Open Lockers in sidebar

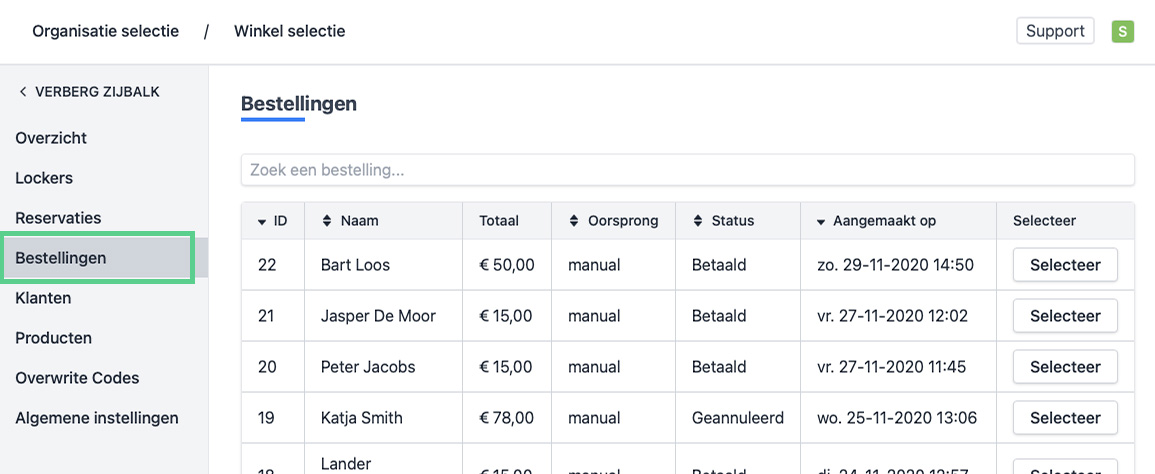click(44, 178)
